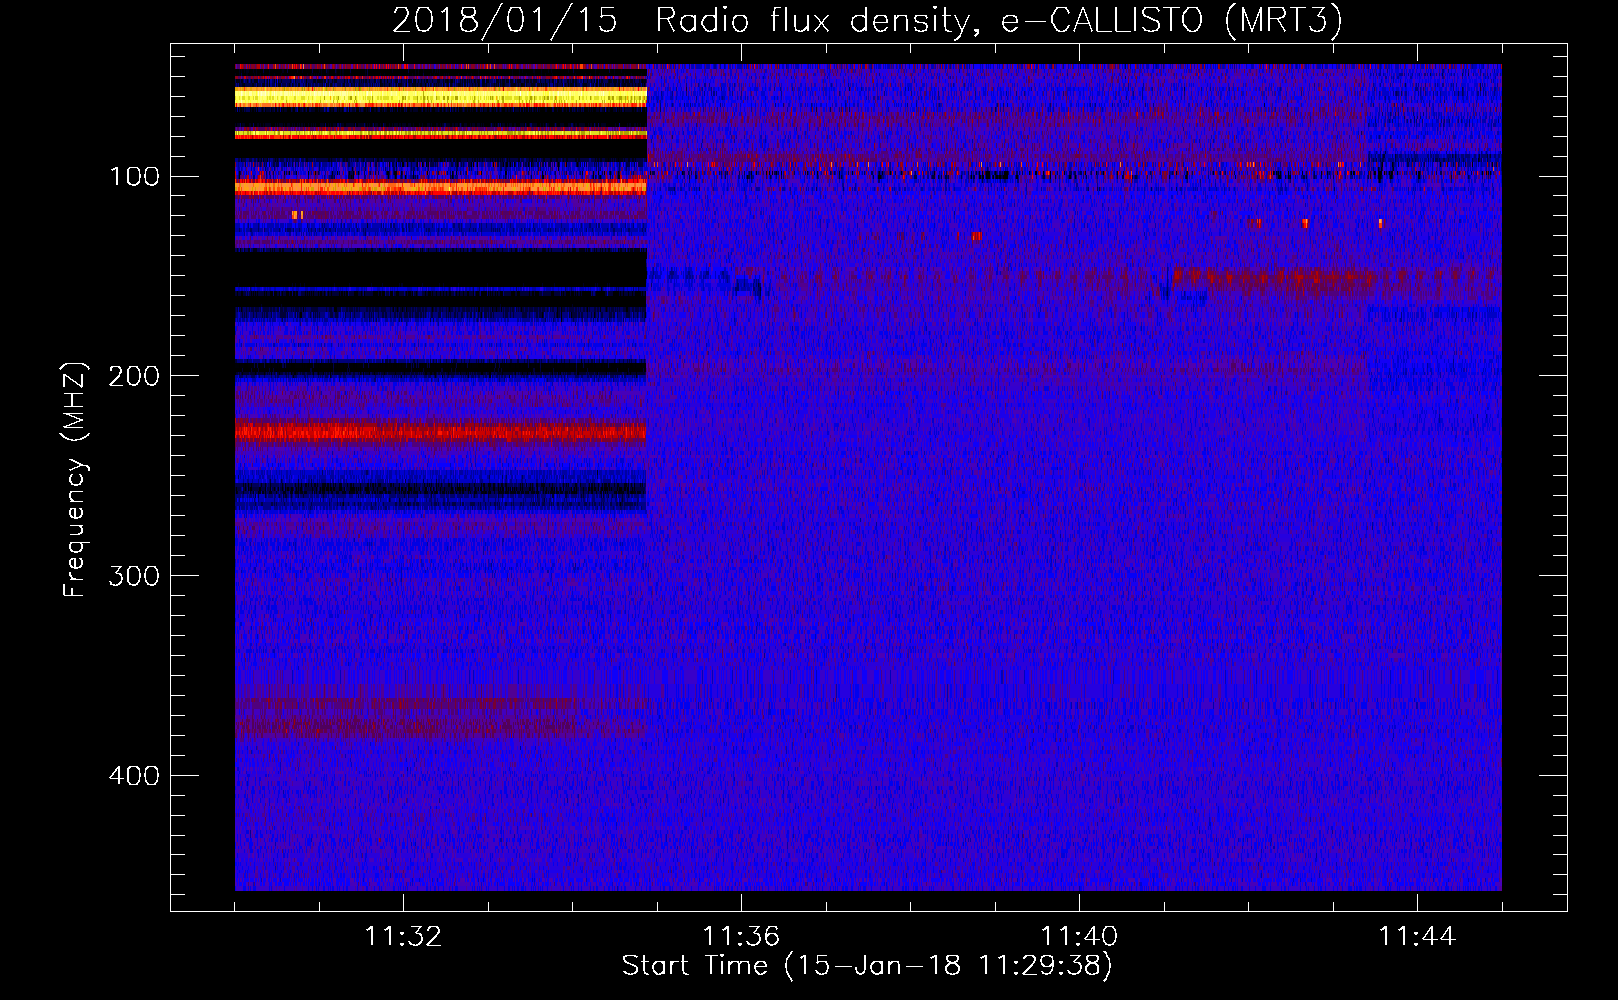The width and height of the screenshot is (1618, 1000).
Task: Click the 'Frequency (MHZ)' axis label
Action: click(75, 479)
